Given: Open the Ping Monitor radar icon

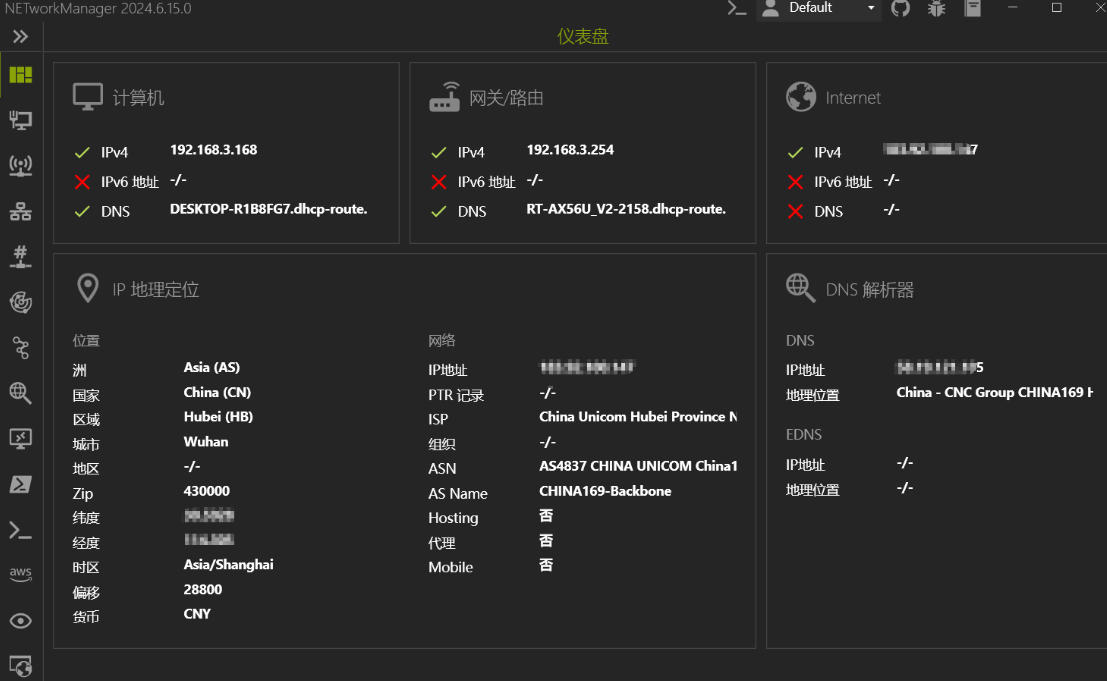Looking at the screenshot, I should 21,302.
